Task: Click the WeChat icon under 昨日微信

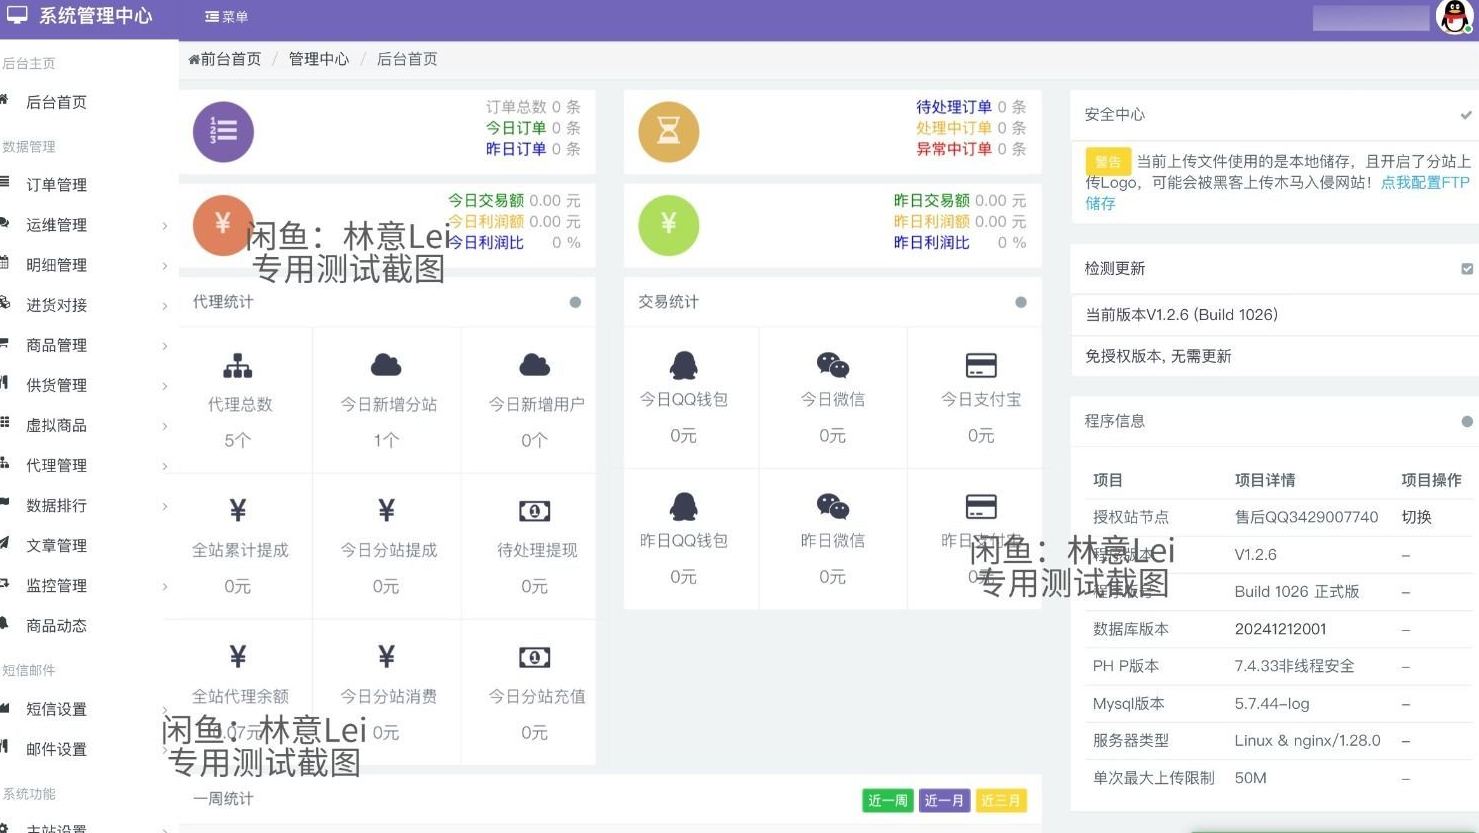Action: coord(831,506)
